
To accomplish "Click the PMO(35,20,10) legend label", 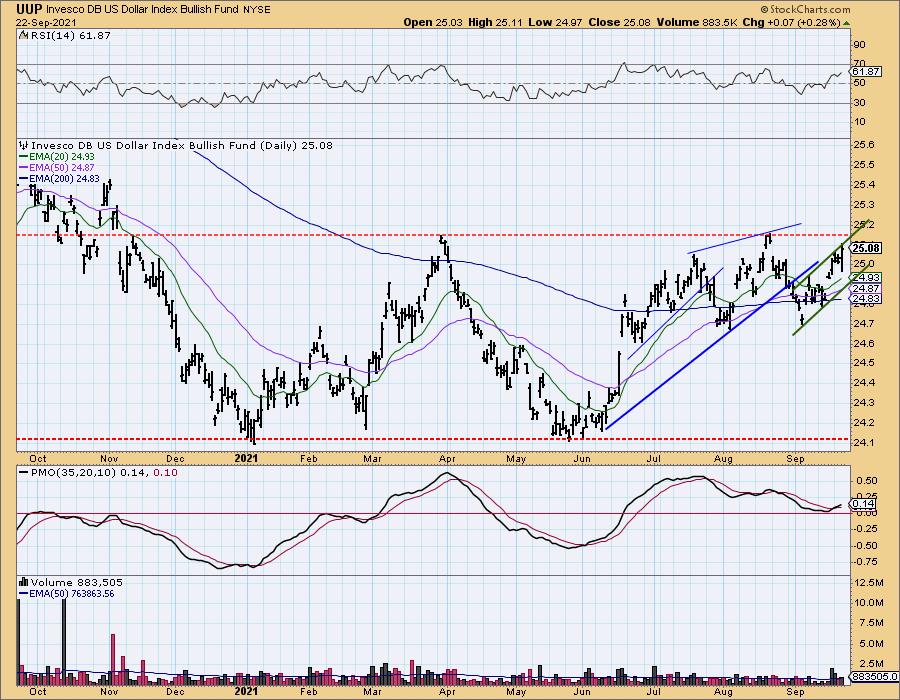I will pyautogui.click(x=74, y=473).
